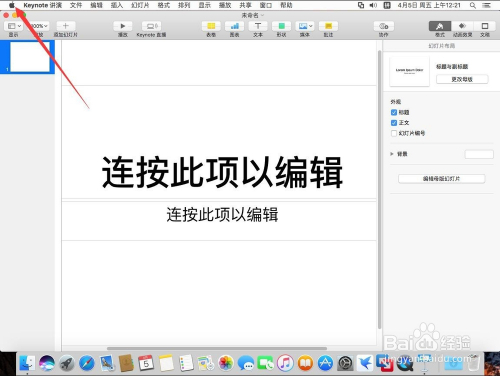The width and height of the screenshot is (500, 376).
Task: Insert a shape using the green shape icon
Action: pyautogui.click(x=281, y=26)
